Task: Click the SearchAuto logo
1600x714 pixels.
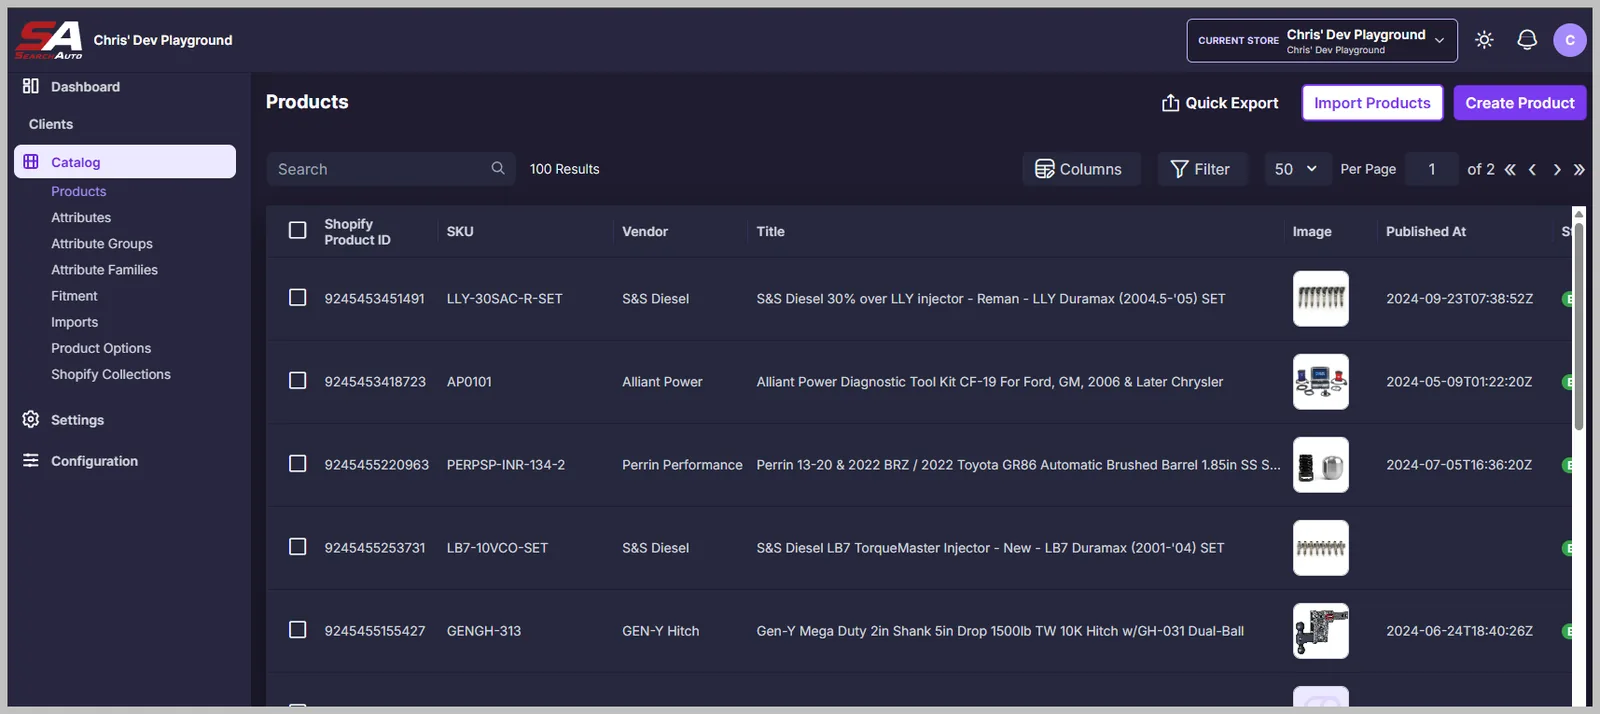Action: click(49, 40)
